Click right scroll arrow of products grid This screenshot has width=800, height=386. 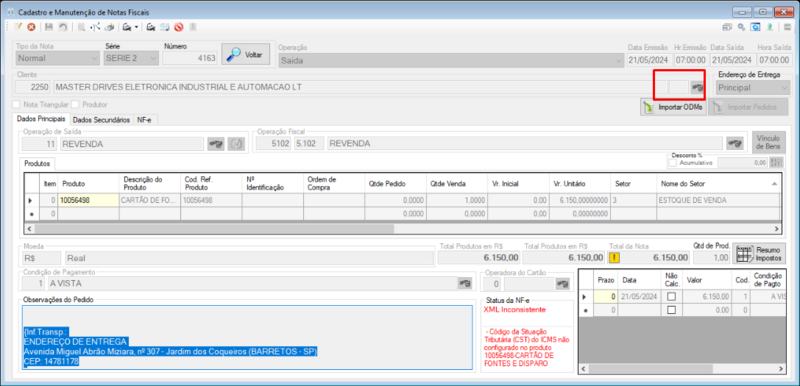777,229
